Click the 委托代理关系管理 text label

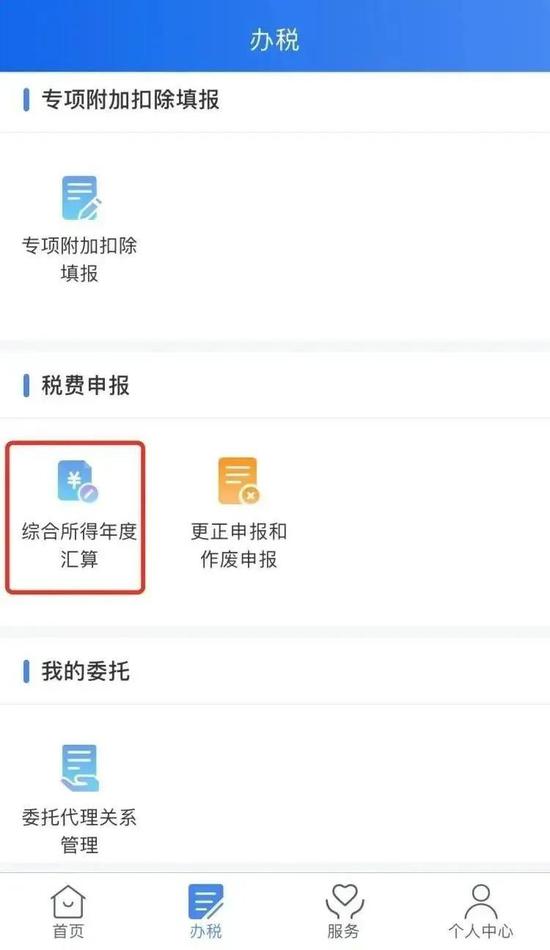(x=79, y=831)
